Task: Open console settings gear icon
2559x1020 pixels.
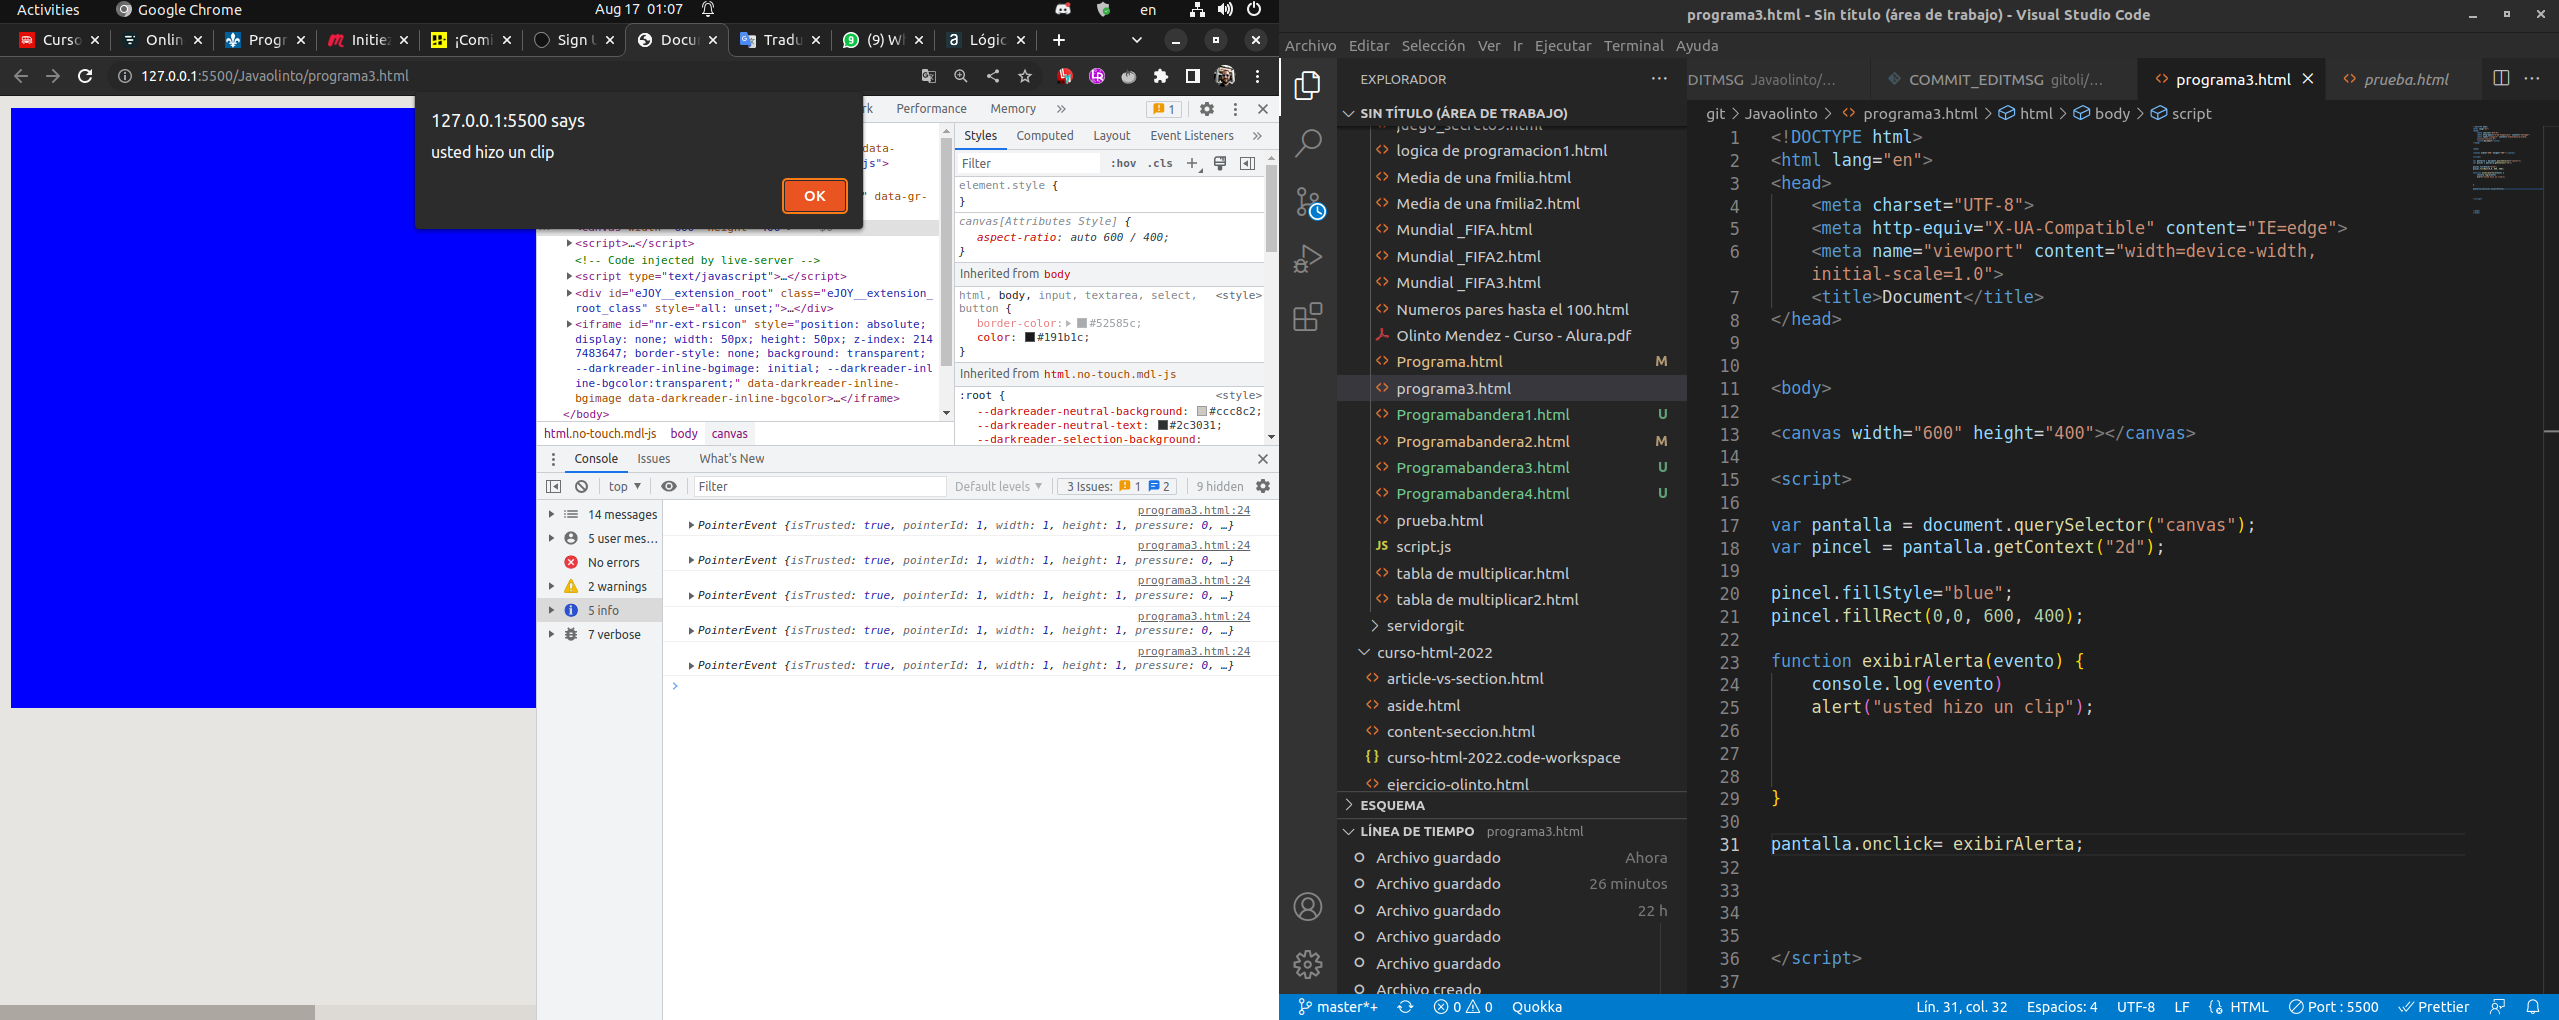Action: click(x=1263, y=486)
